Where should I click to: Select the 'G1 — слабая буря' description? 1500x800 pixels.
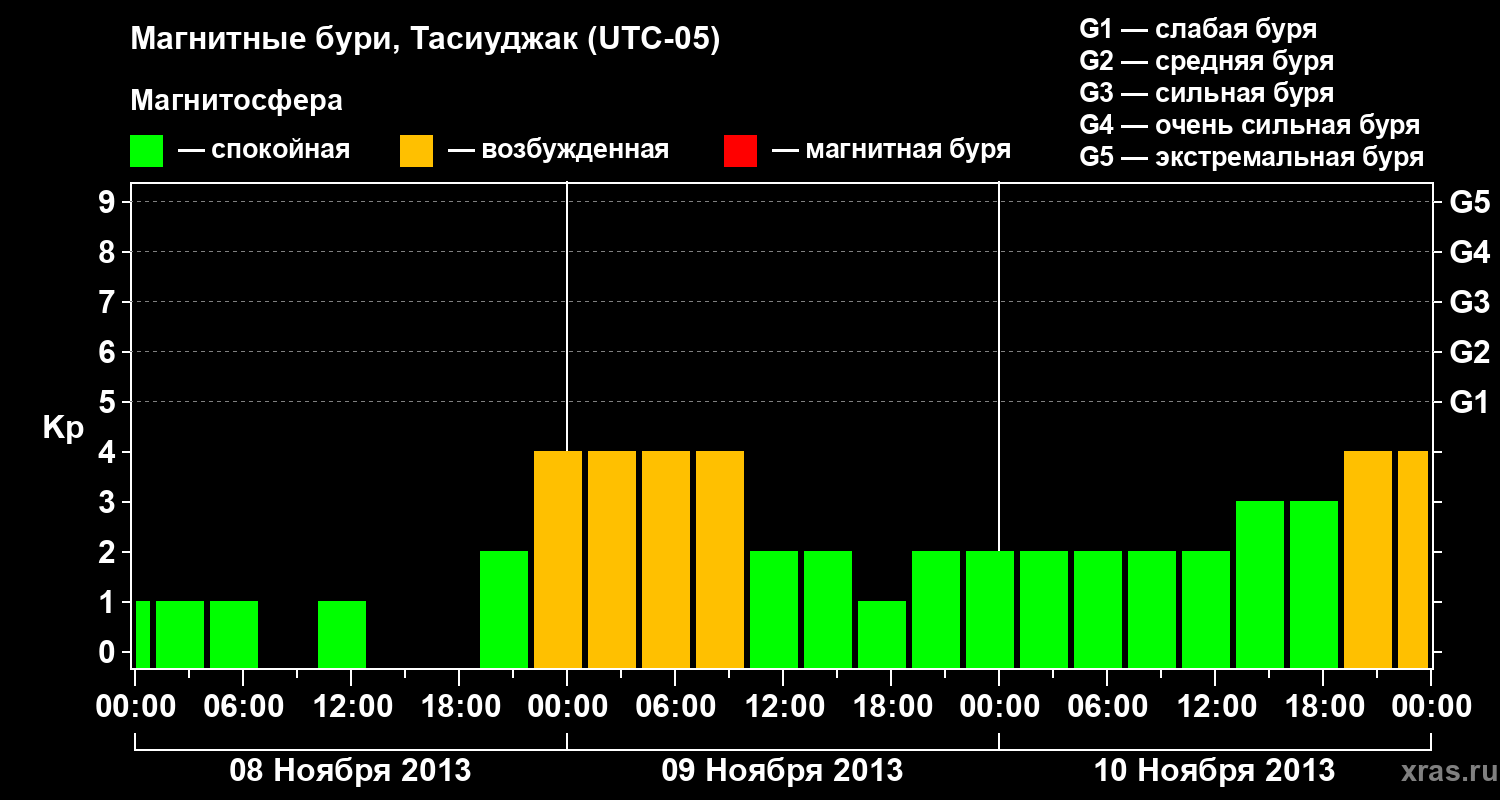point(1198,29)
